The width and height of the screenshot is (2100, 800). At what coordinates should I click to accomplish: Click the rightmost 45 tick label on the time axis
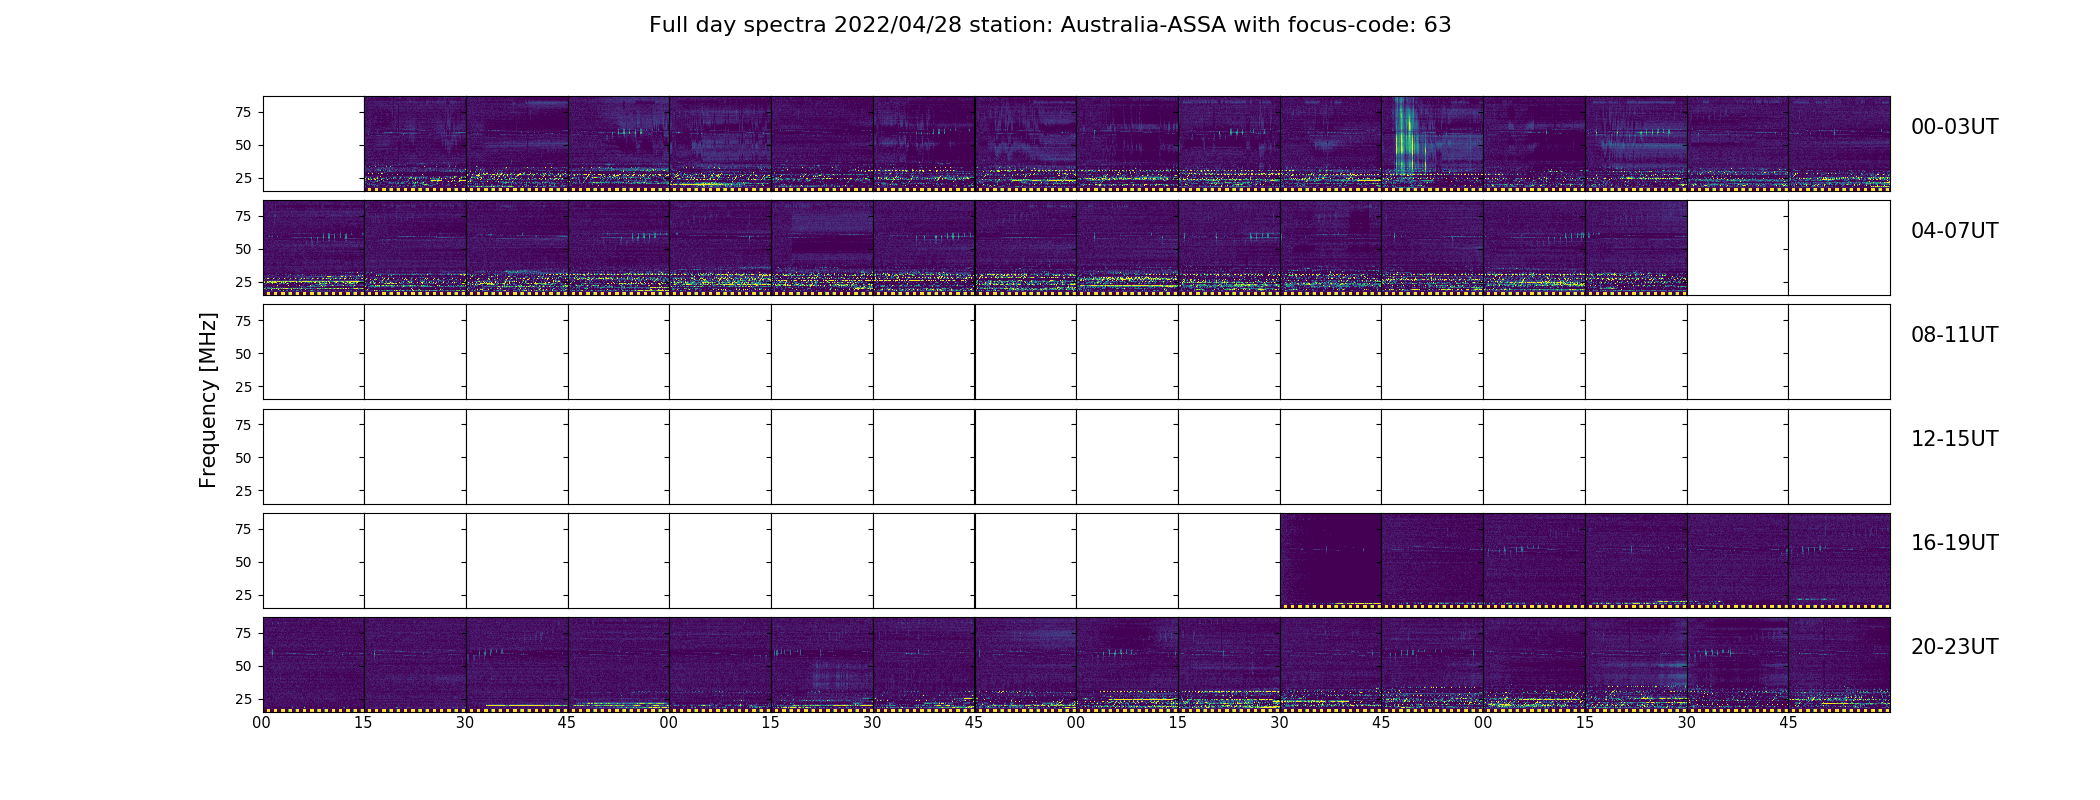[x=1788, y=723]
